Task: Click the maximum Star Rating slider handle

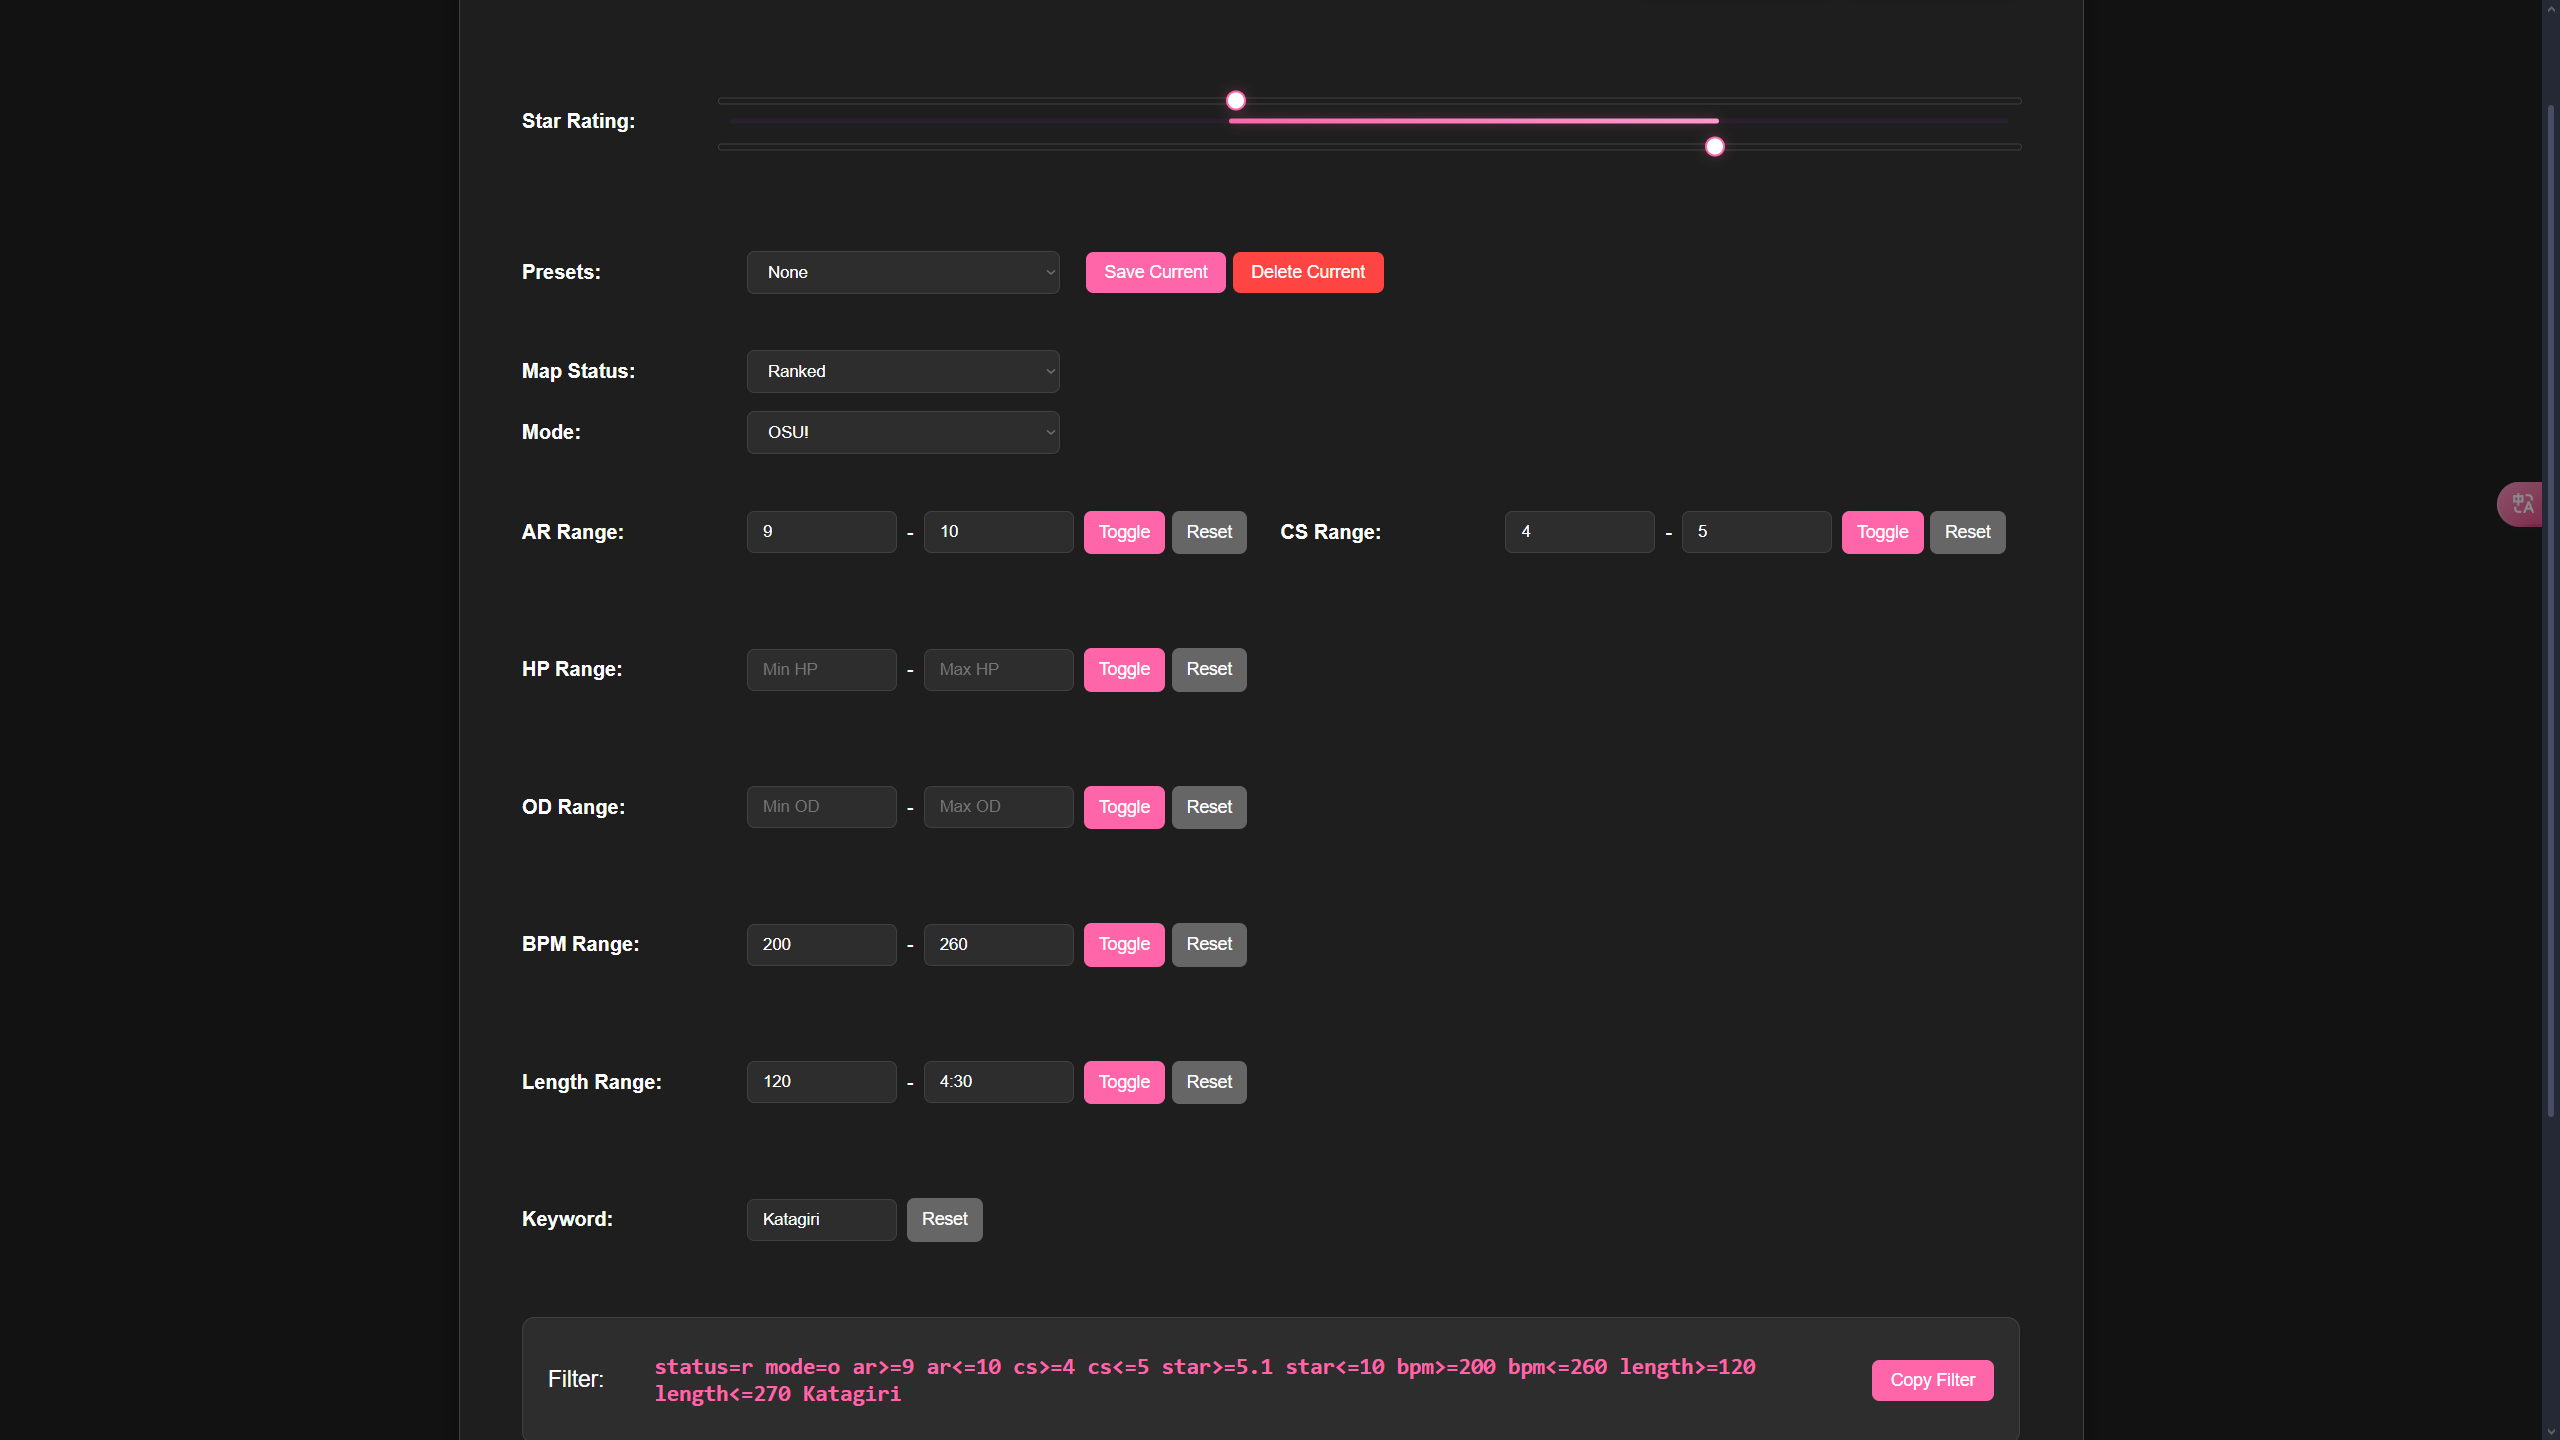Action: 1715,147
